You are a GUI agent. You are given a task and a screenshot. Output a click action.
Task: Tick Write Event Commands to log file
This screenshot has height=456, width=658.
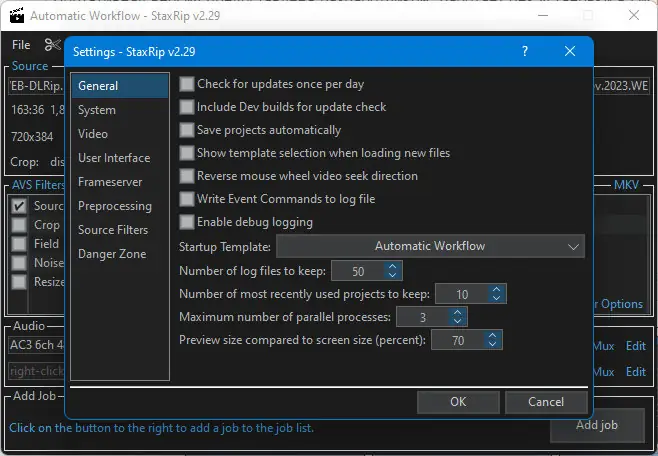tap(187, 199)
